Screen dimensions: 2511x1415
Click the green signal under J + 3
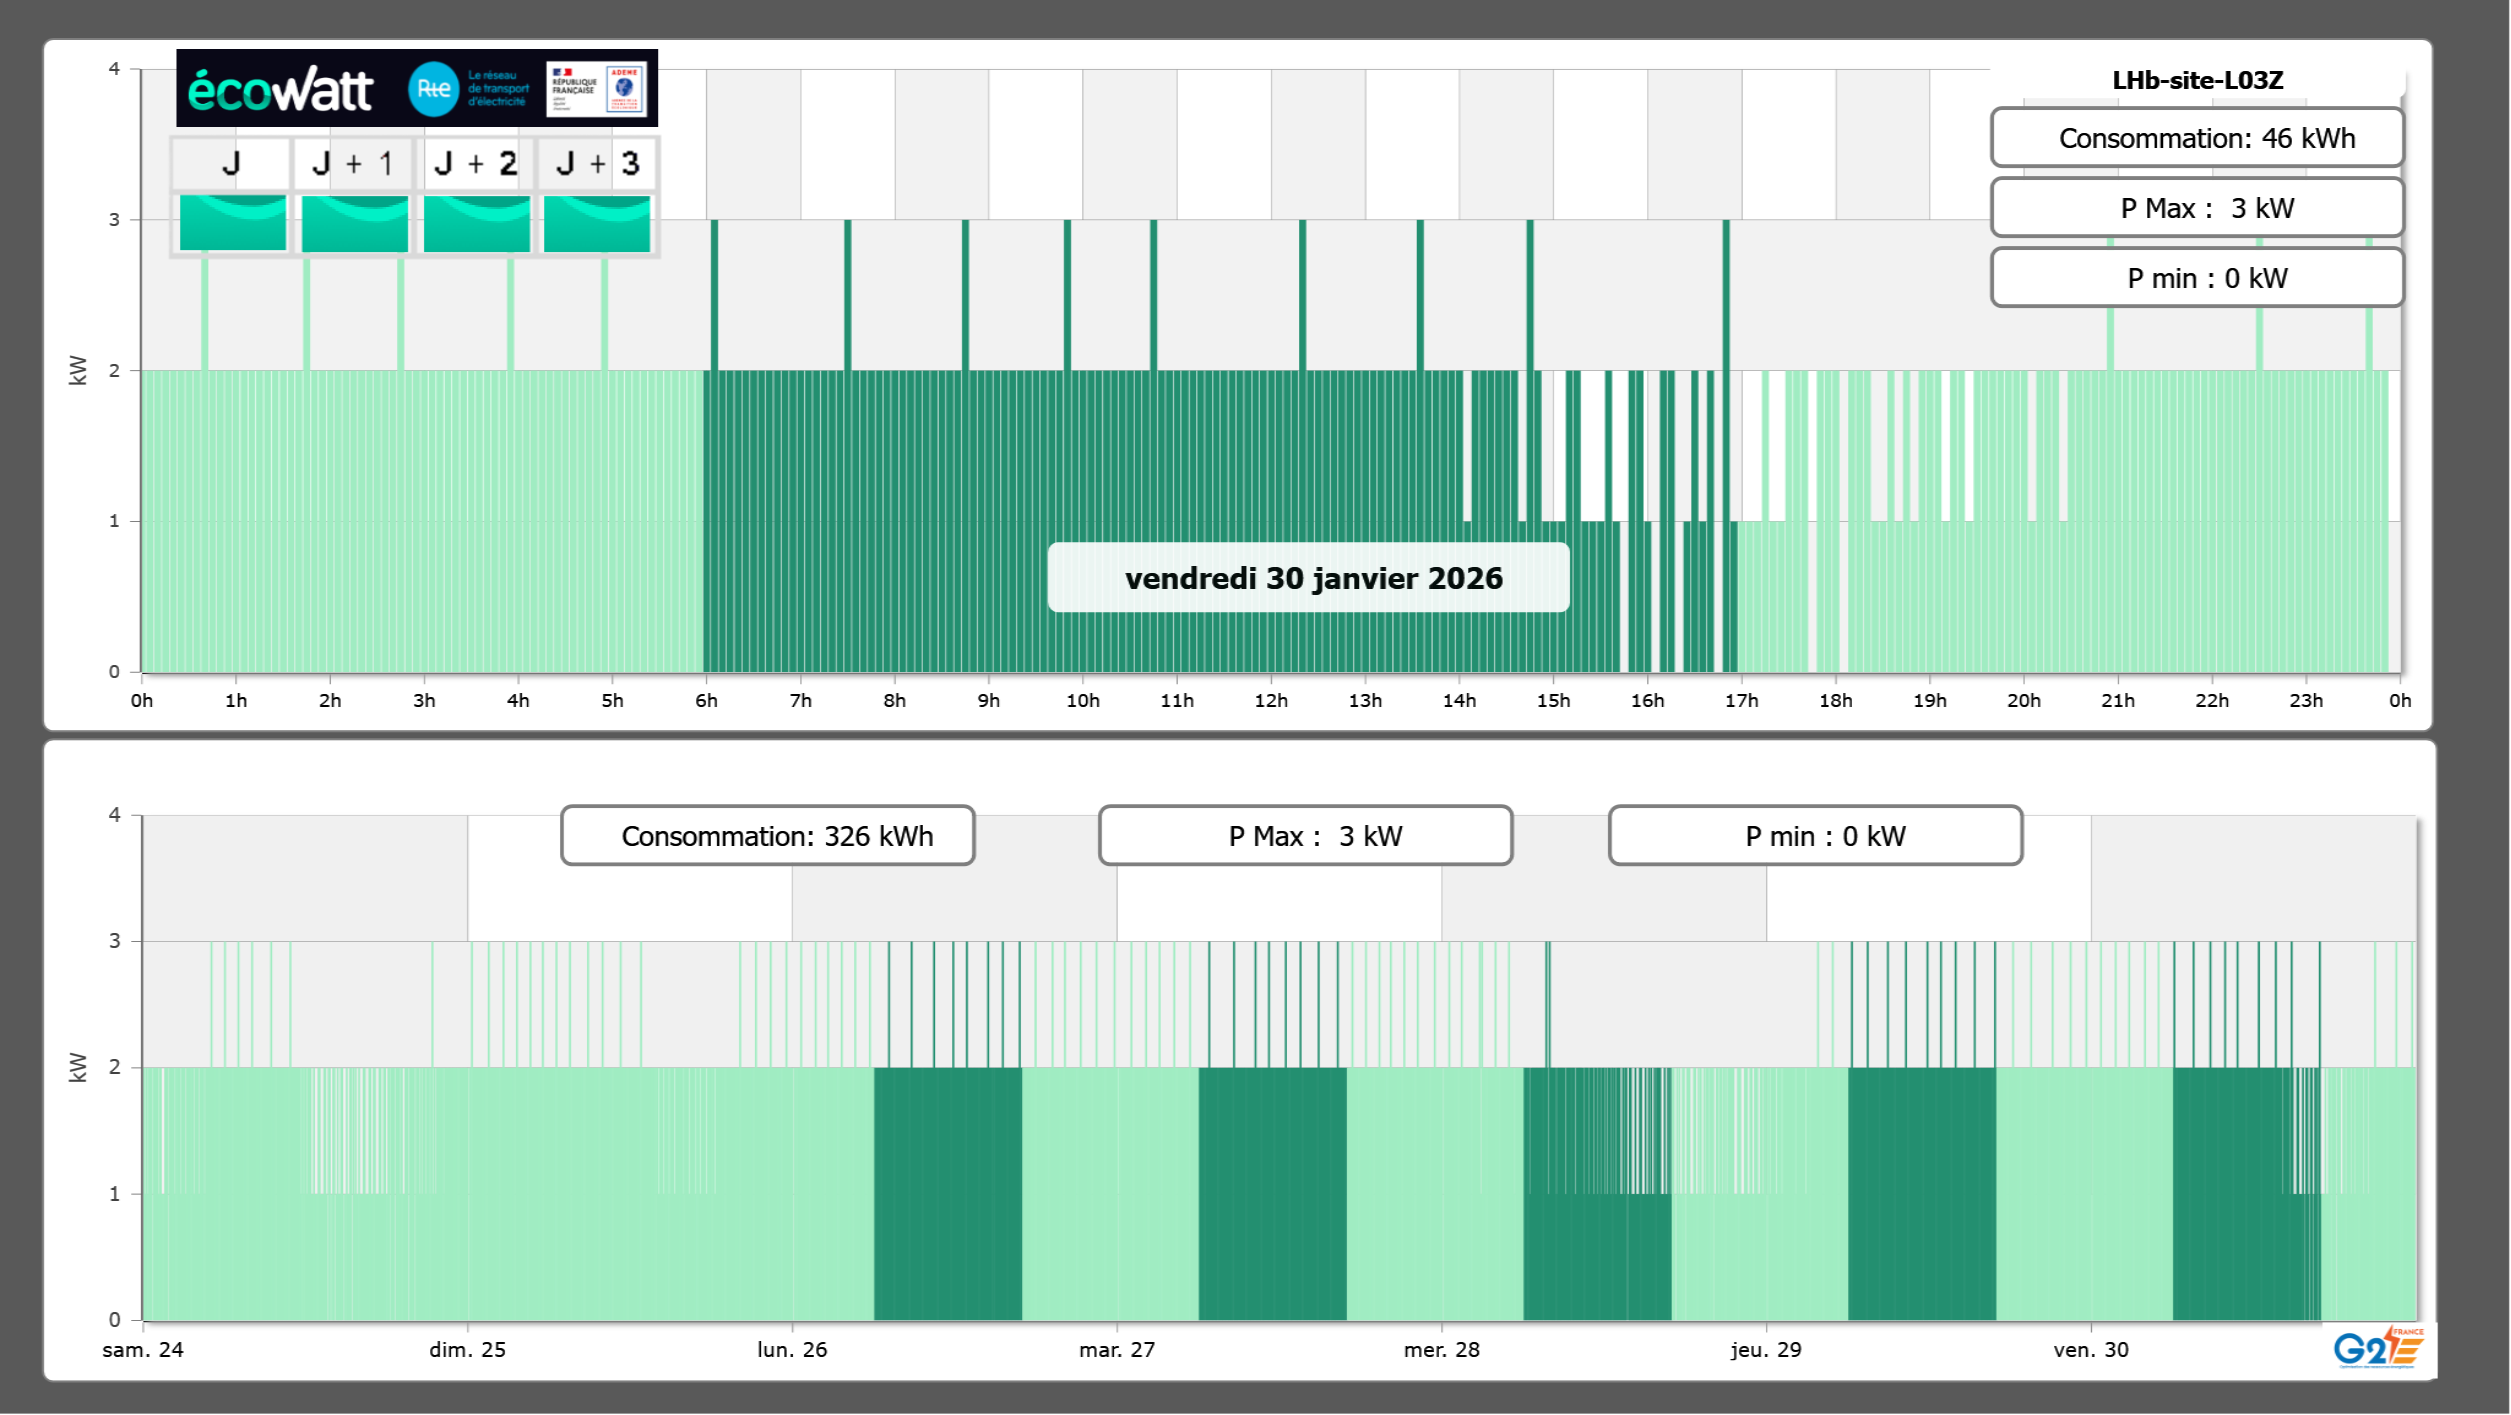coord(597,222)
